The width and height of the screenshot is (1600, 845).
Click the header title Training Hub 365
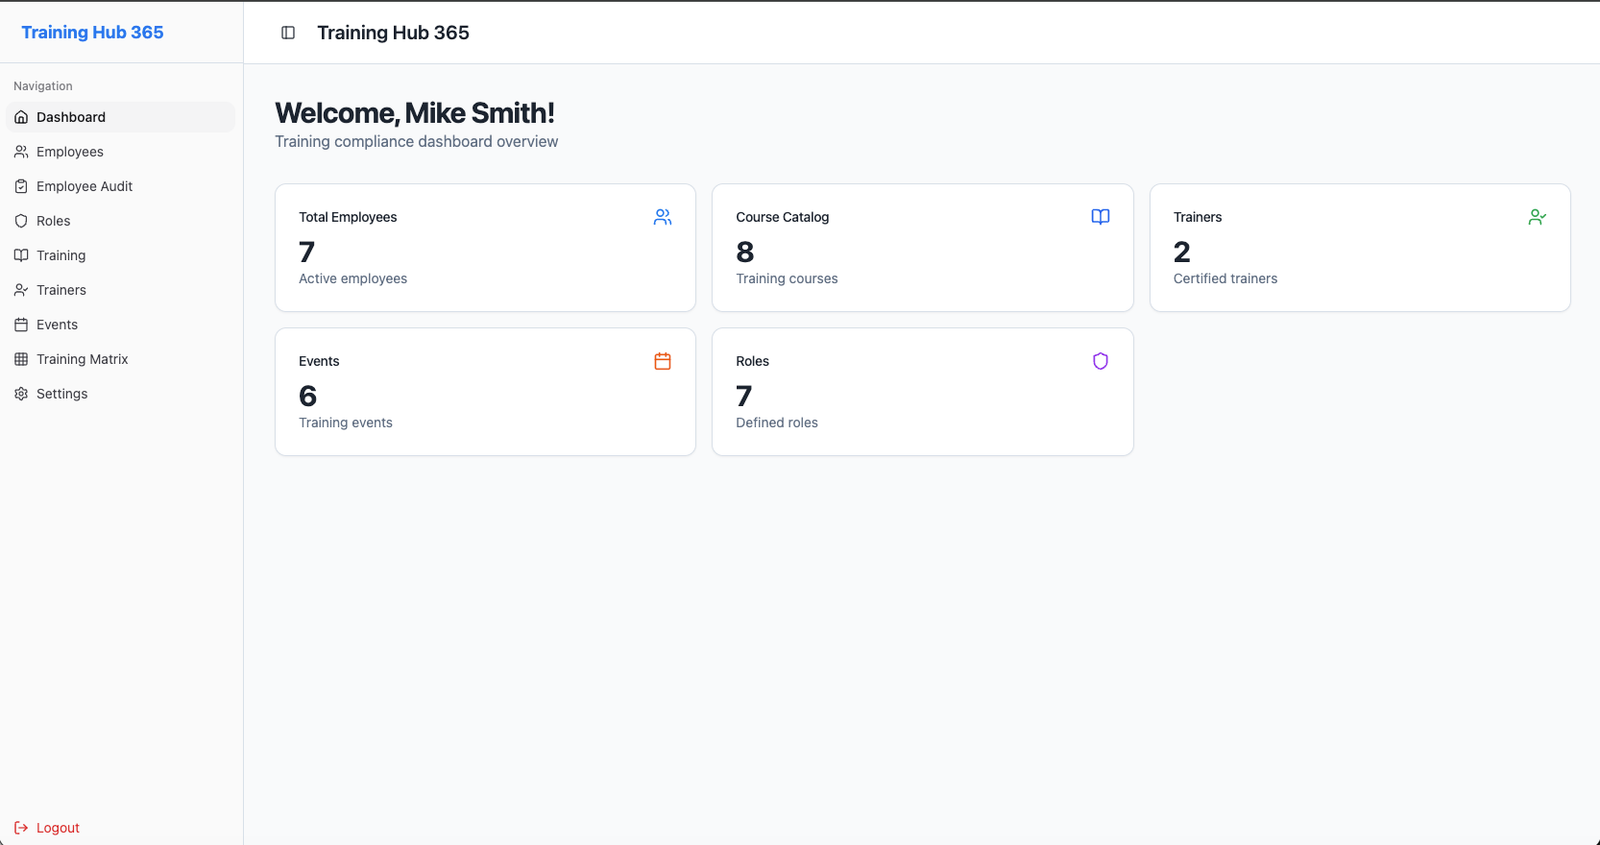pos(393,33)
